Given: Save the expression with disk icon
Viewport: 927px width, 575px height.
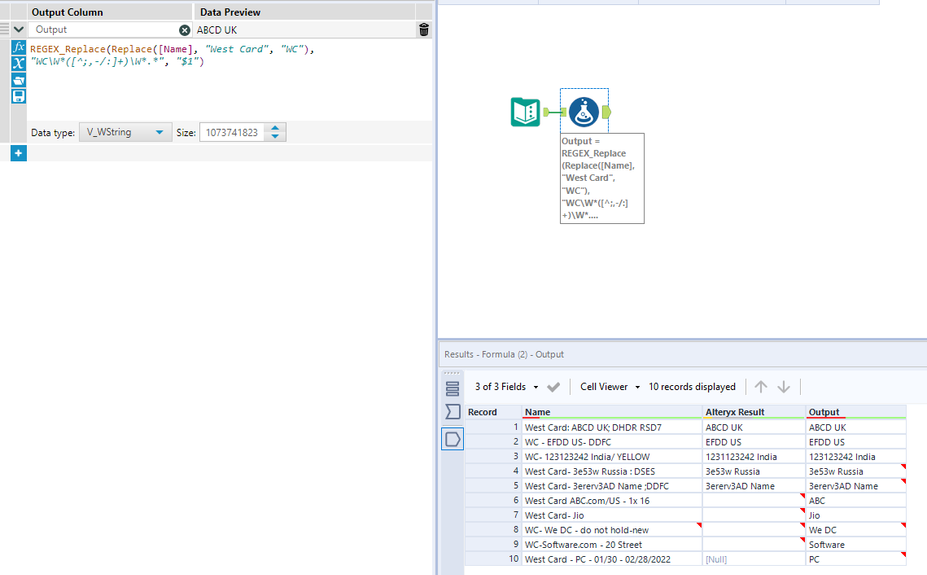Looking at the screenshot, I should click(18, 96).
